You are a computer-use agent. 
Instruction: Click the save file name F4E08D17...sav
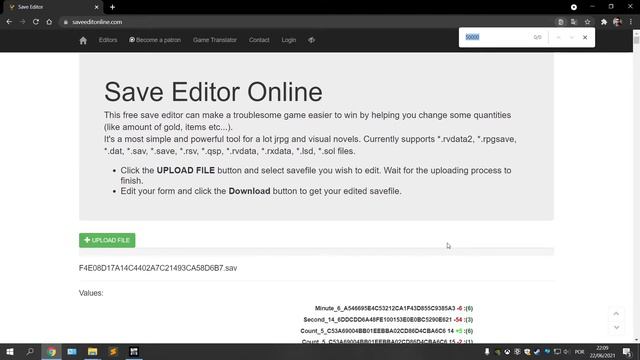(x=158, y=268)
